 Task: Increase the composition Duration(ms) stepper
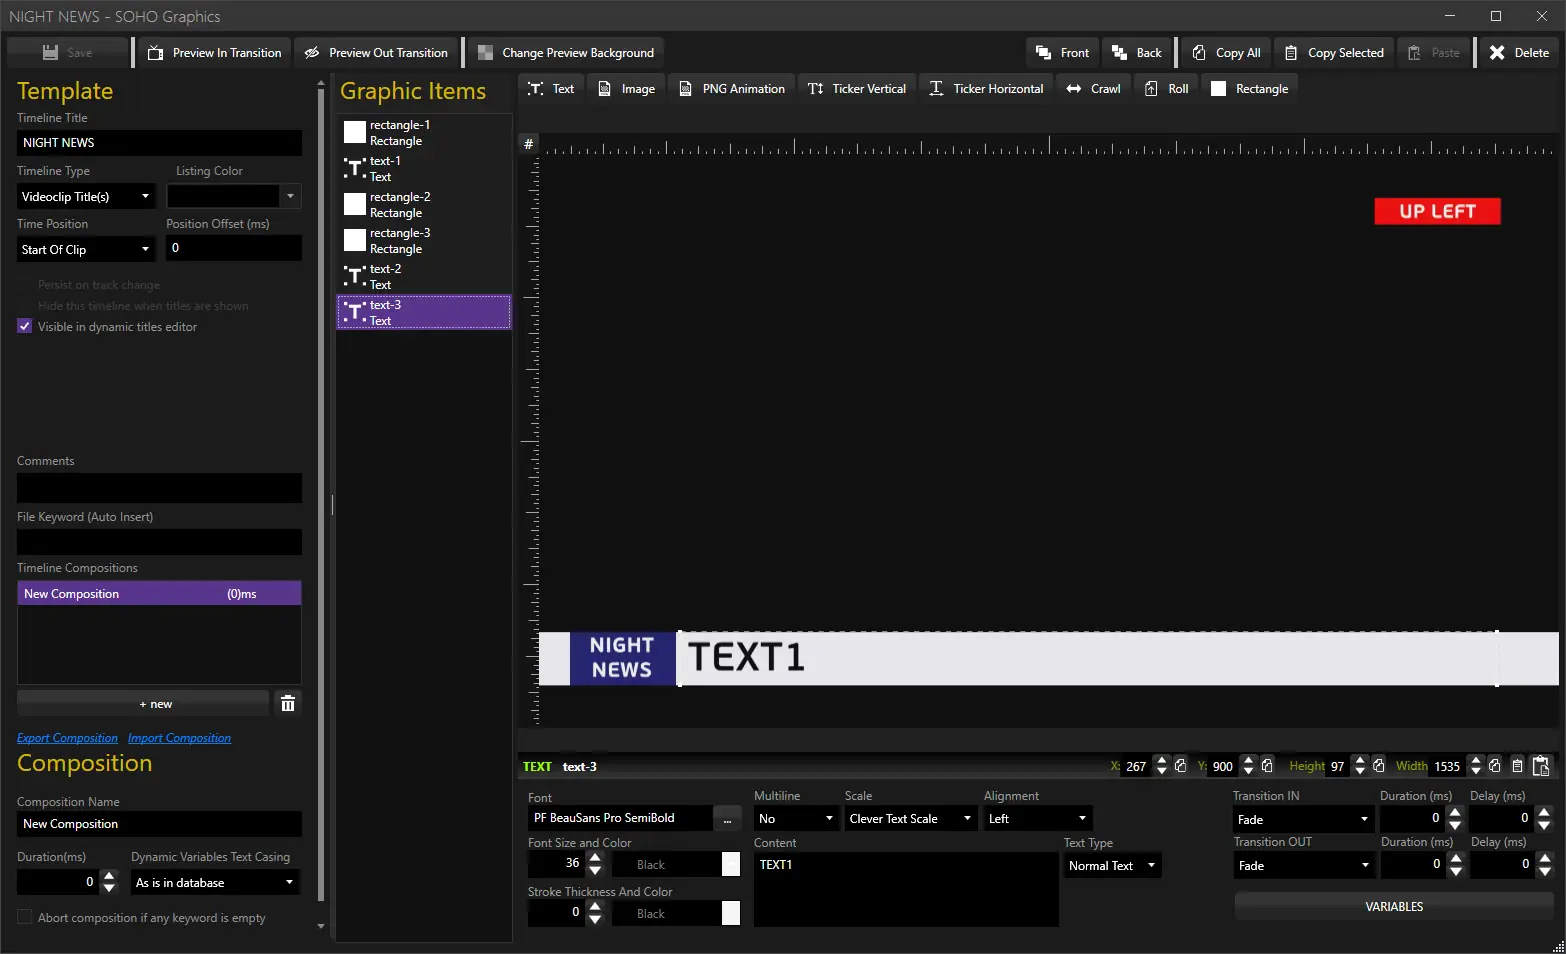tap(109, 877)
